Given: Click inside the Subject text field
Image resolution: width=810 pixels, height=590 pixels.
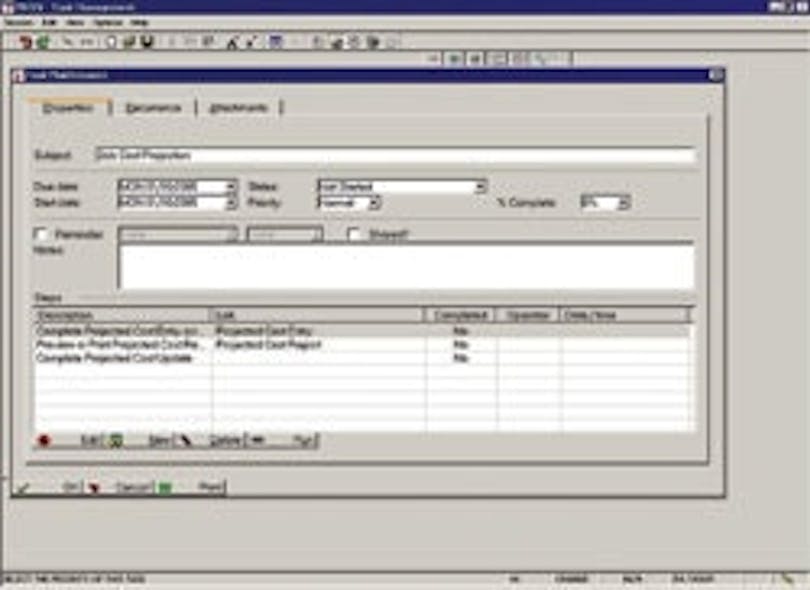Looking at the screenshot, I should 394,156.
